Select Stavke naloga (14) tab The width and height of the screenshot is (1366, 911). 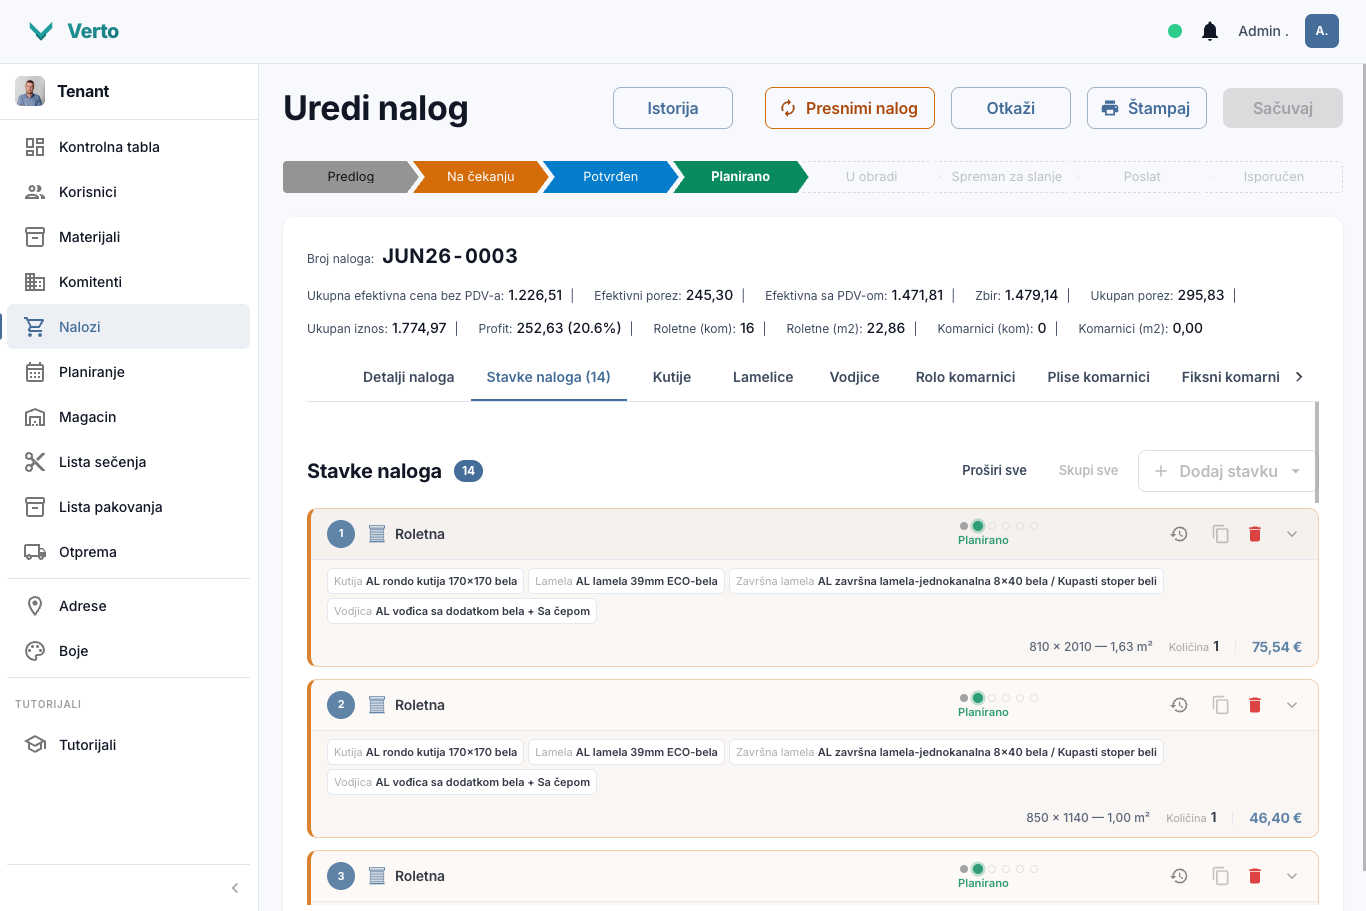point(548,377)
